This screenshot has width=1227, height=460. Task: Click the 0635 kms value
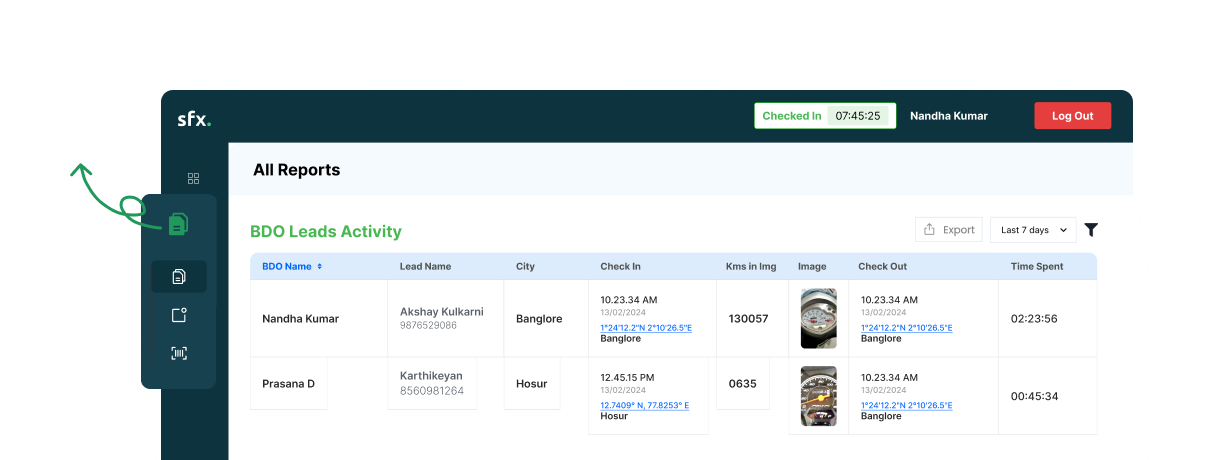pos(743,383)
